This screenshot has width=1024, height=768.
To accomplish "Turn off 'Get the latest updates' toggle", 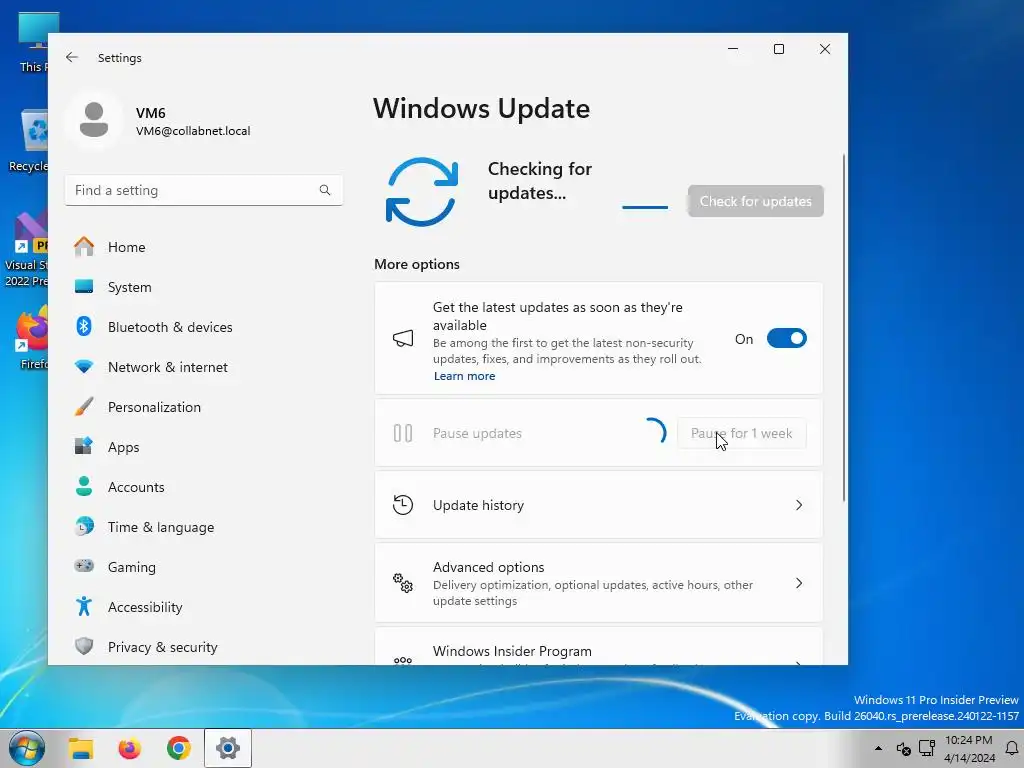I will 786,338.
